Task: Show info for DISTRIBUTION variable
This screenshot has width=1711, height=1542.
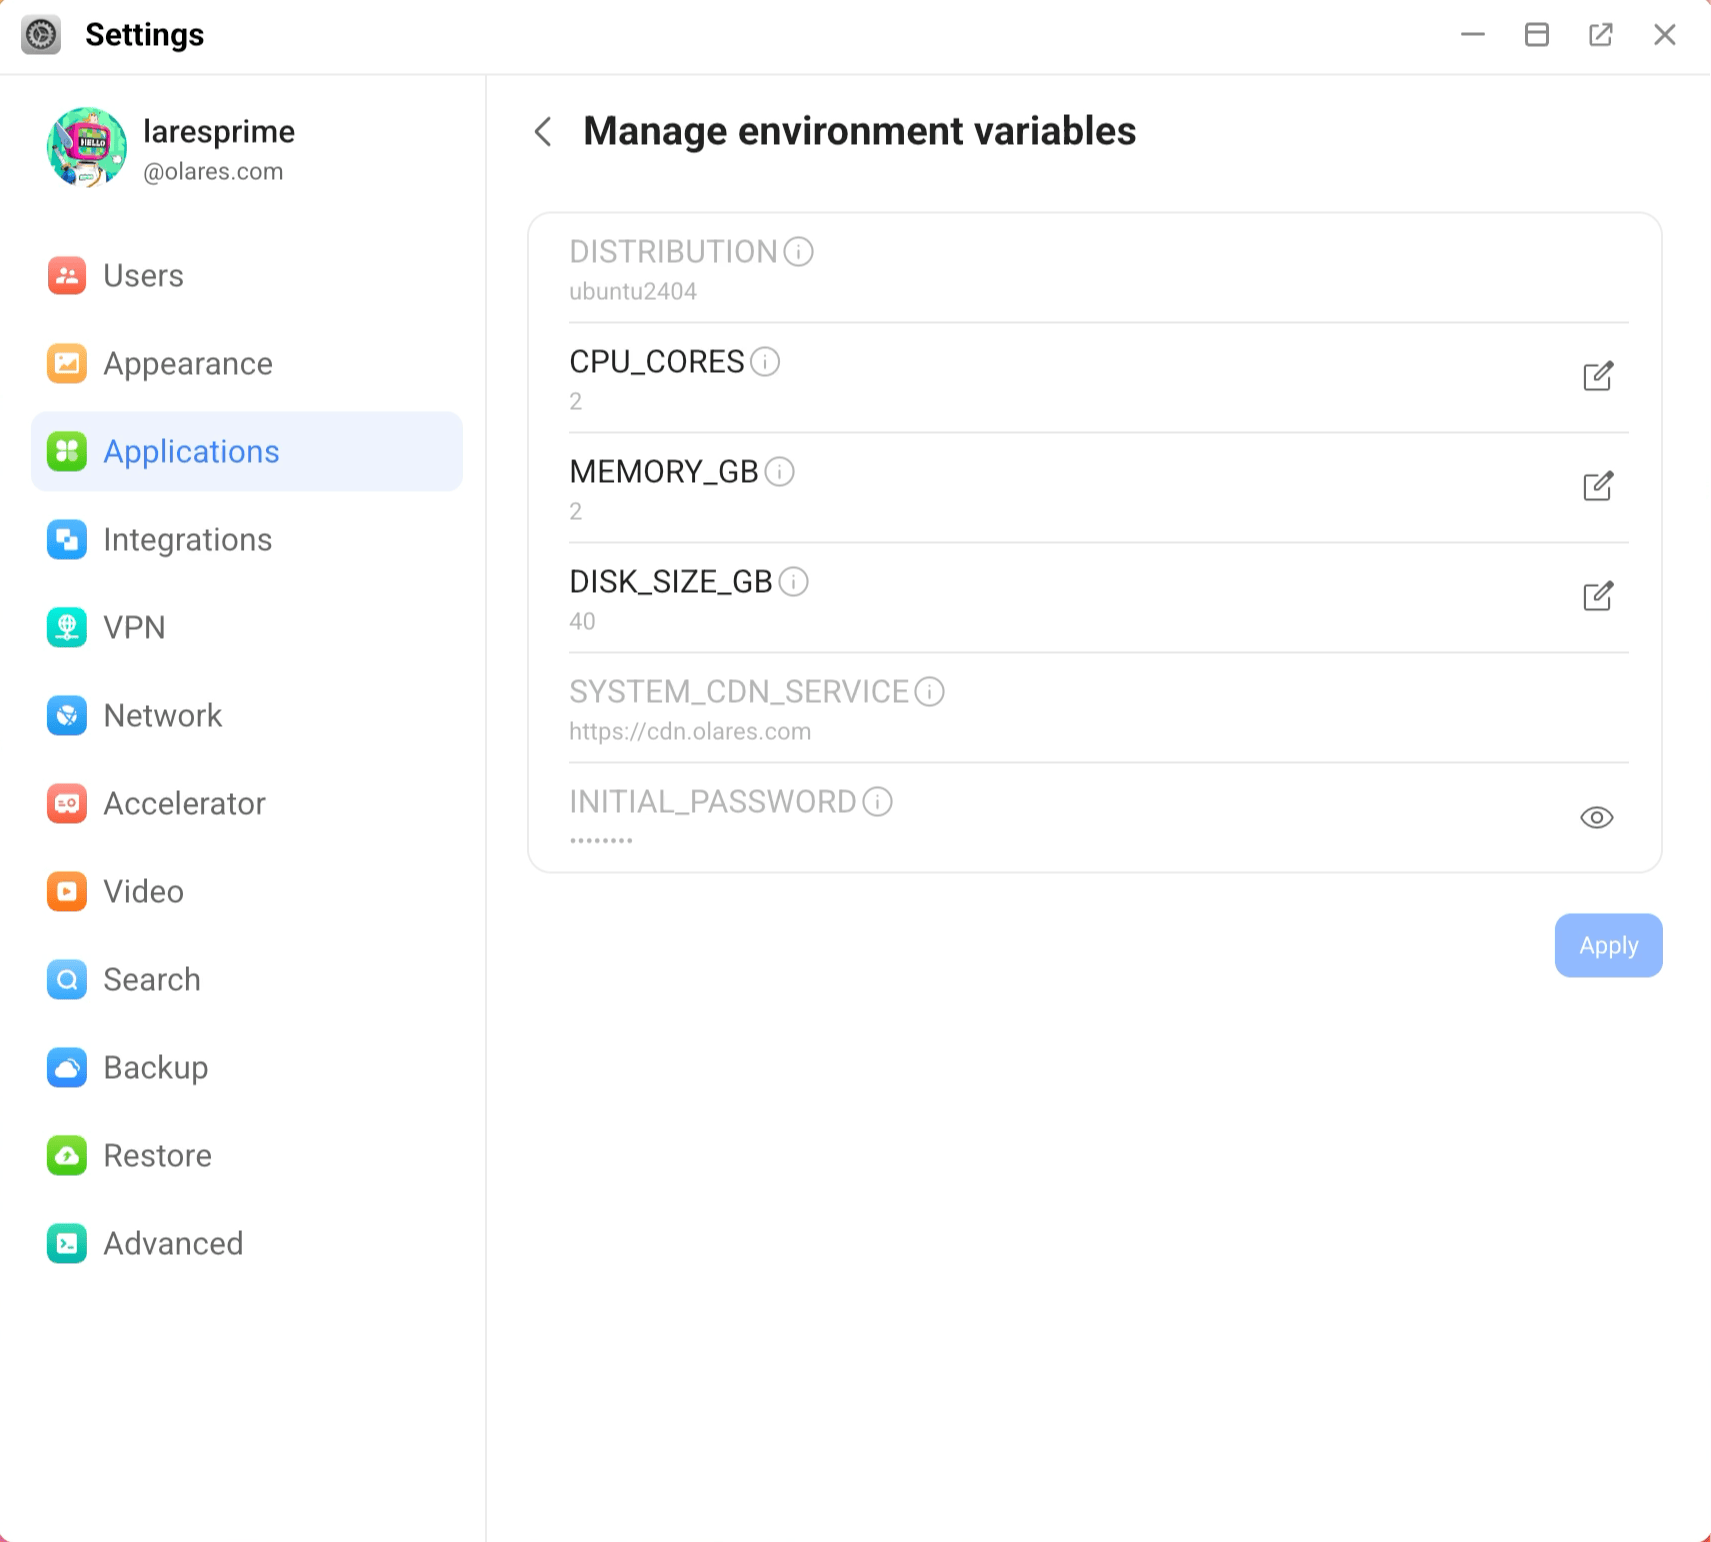Action: [x=798, y=251]
